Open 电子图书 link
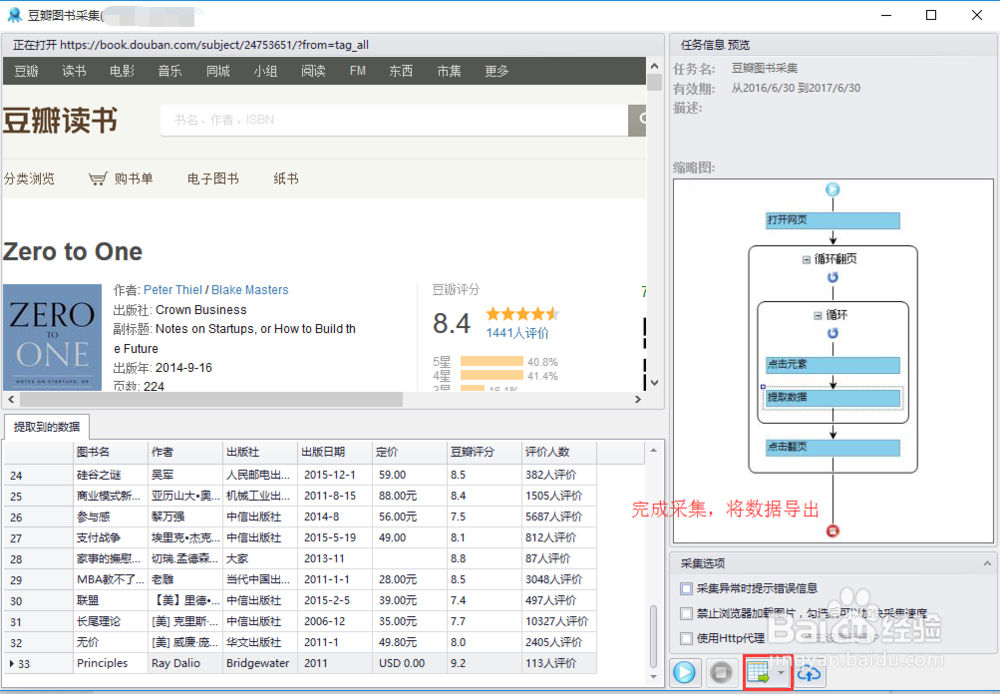 pyautogui.click(x=213, y=179)
